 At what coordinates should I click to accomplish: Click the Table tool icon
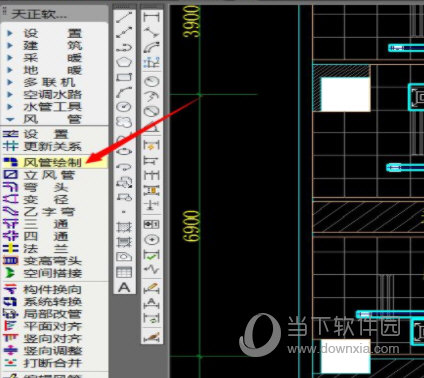point(124,272)
